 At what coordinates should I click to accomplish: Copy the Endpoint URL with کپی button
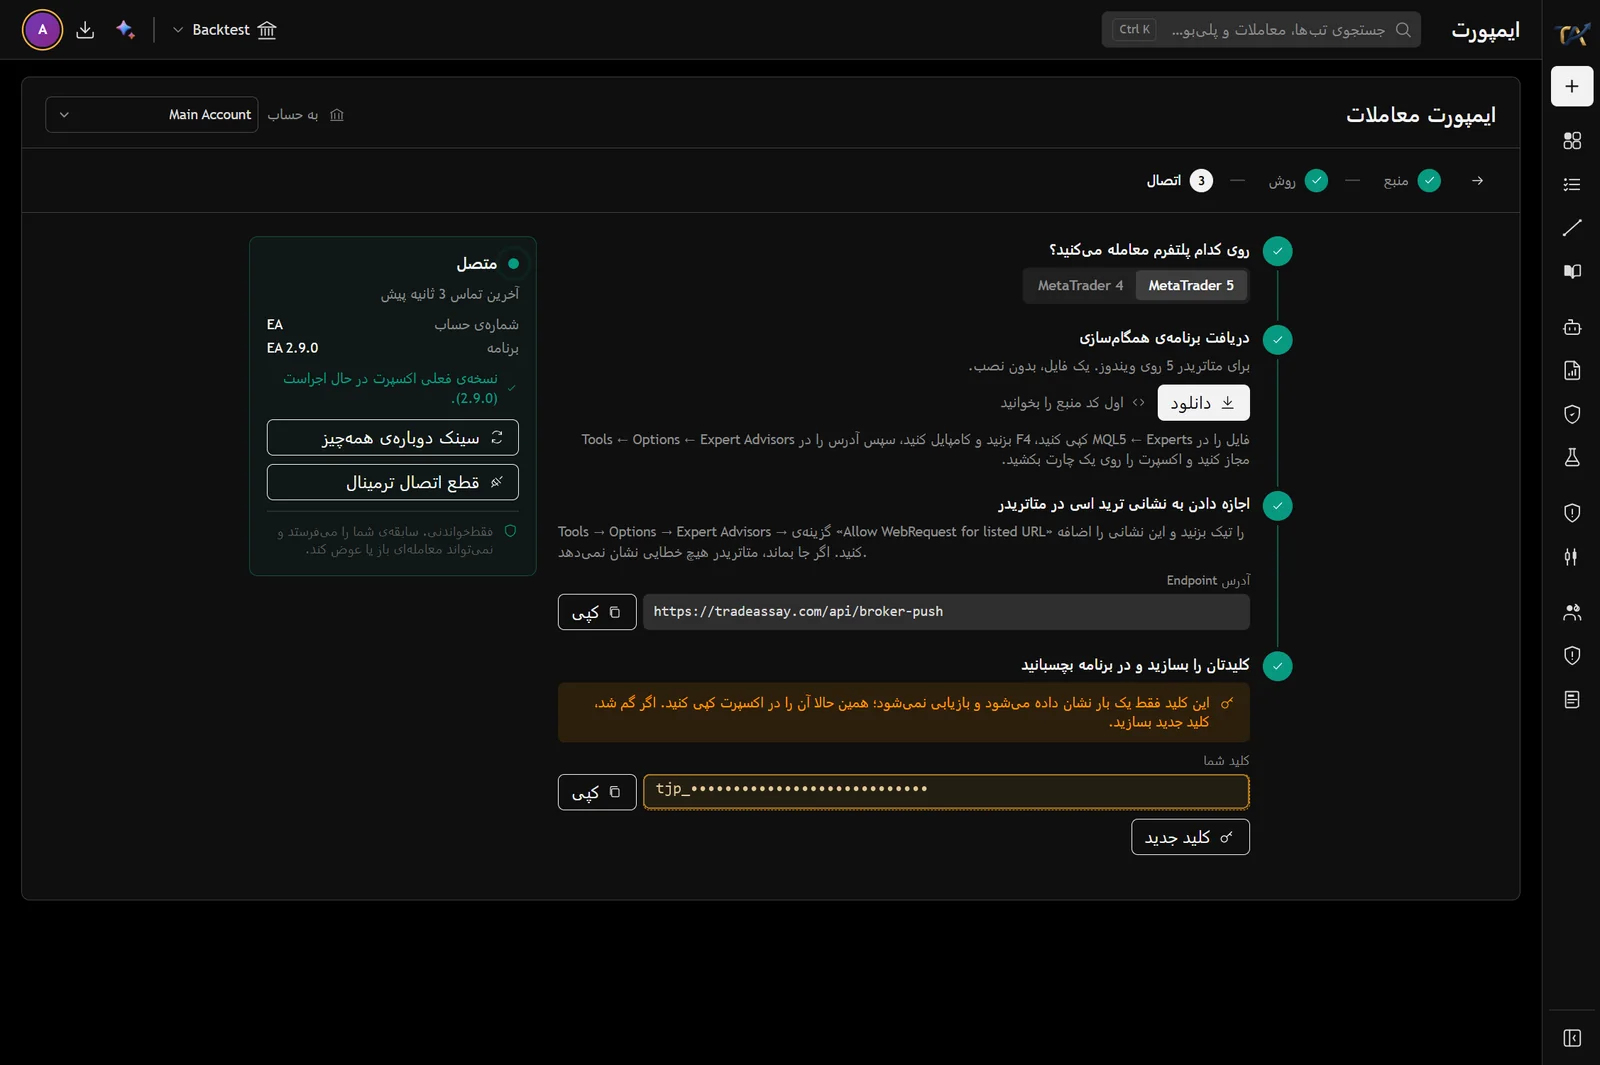pyautogui.click(x=597, y=612)
